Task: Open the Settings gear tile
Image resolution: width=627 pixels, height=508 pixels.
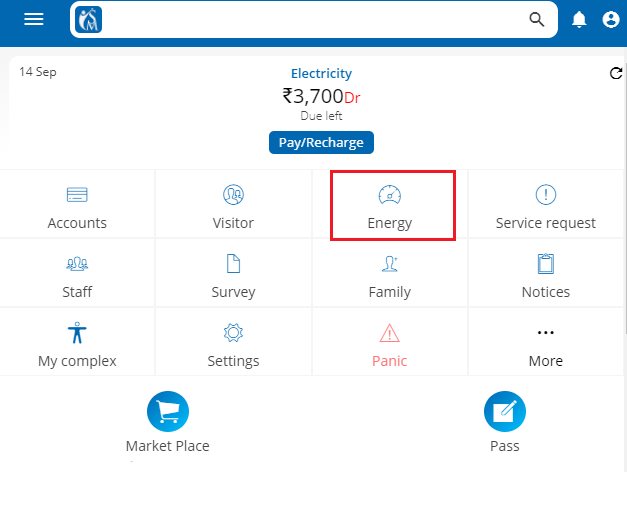Action: (233, 342)
